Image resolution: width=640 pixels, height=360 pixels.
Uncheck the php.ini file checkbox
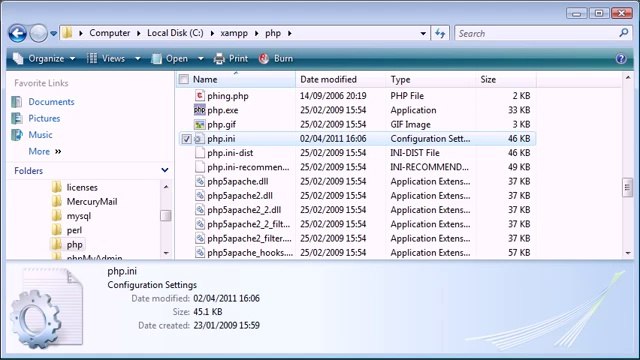click(x=186, y=139)
